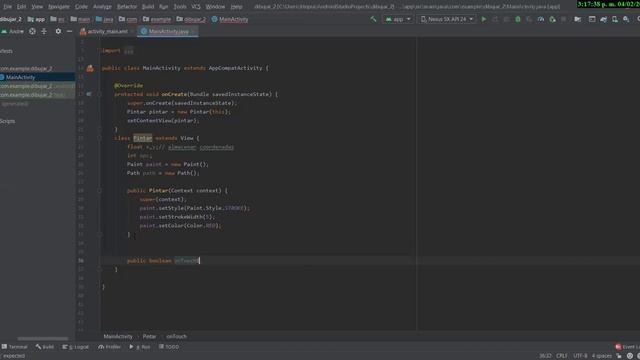This screenshot has height=360, width=640.
Task: Collapse the Pintar constructor fold marker
Action: click(99, 191)
